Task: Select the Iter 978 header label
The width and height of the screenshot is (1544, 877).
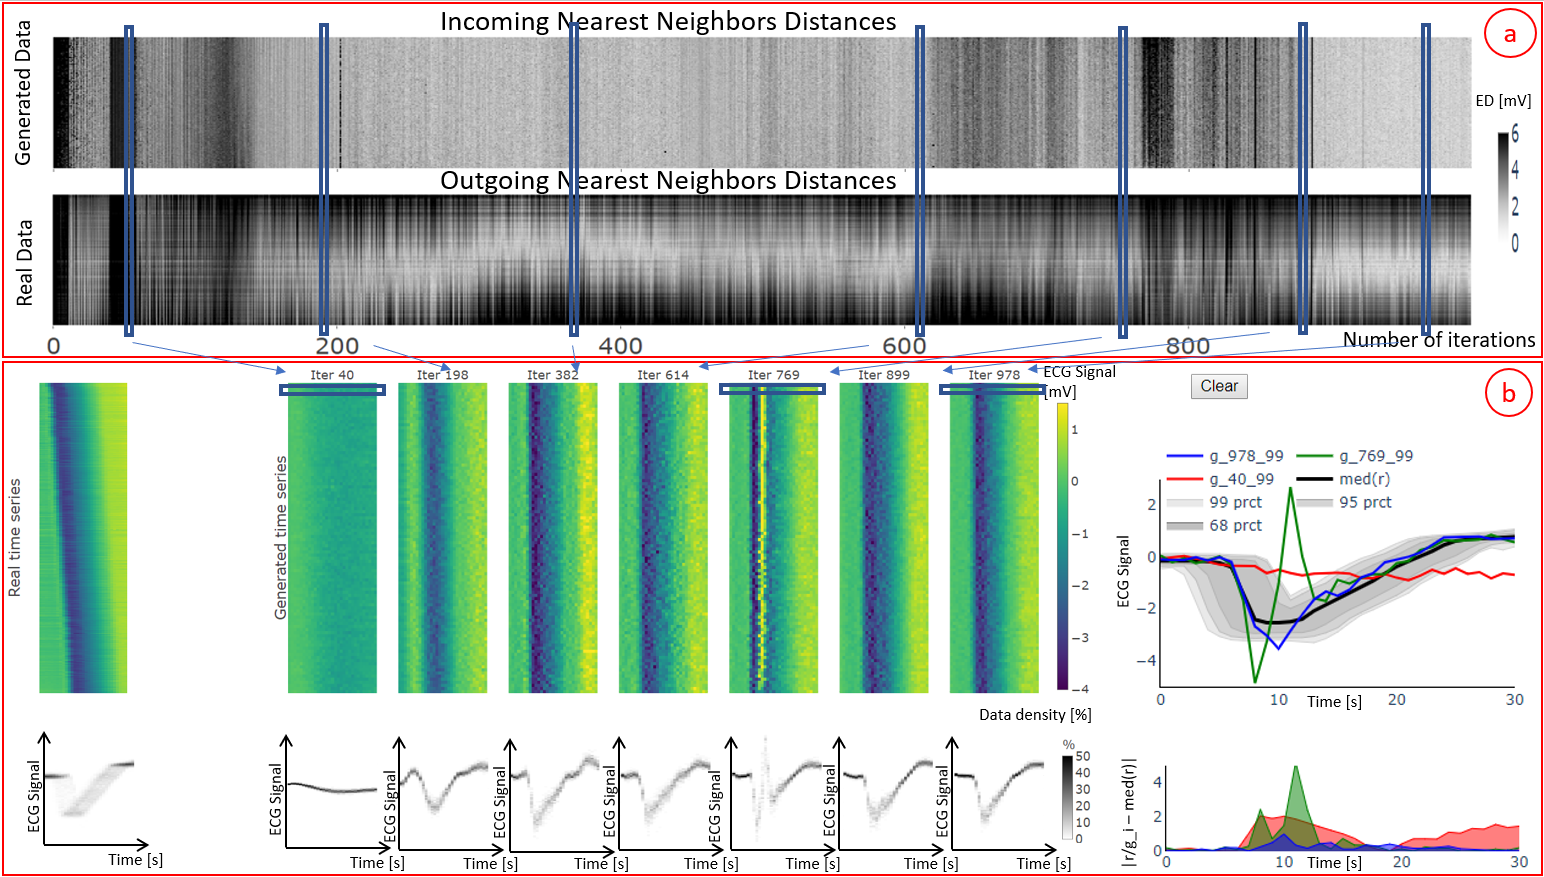Action: (x=993, y=375)
